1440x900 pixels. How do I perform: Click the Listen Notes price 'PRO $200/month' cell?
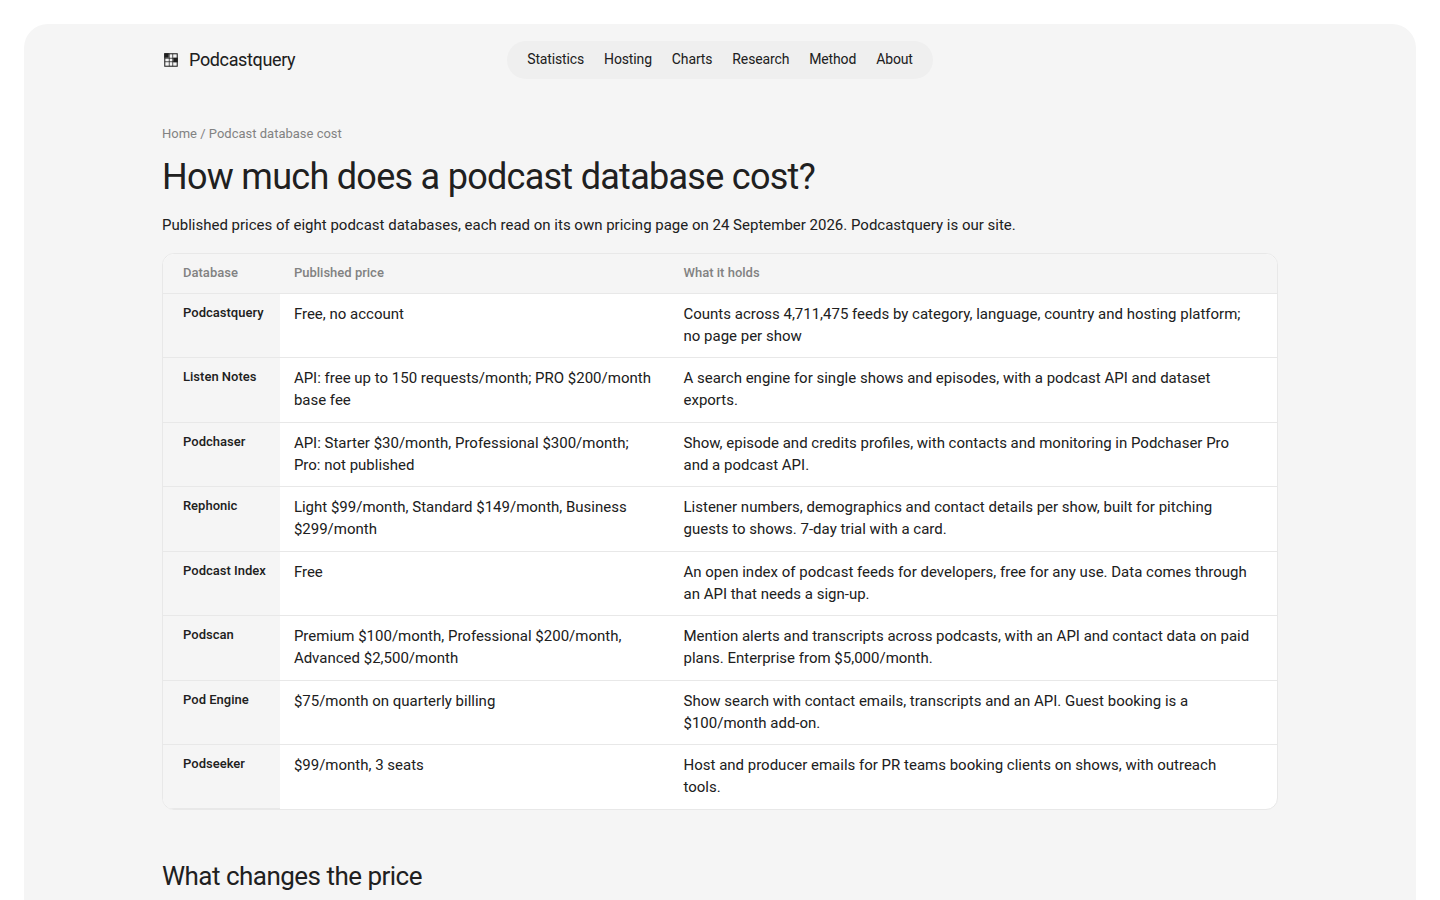[475, 390]
